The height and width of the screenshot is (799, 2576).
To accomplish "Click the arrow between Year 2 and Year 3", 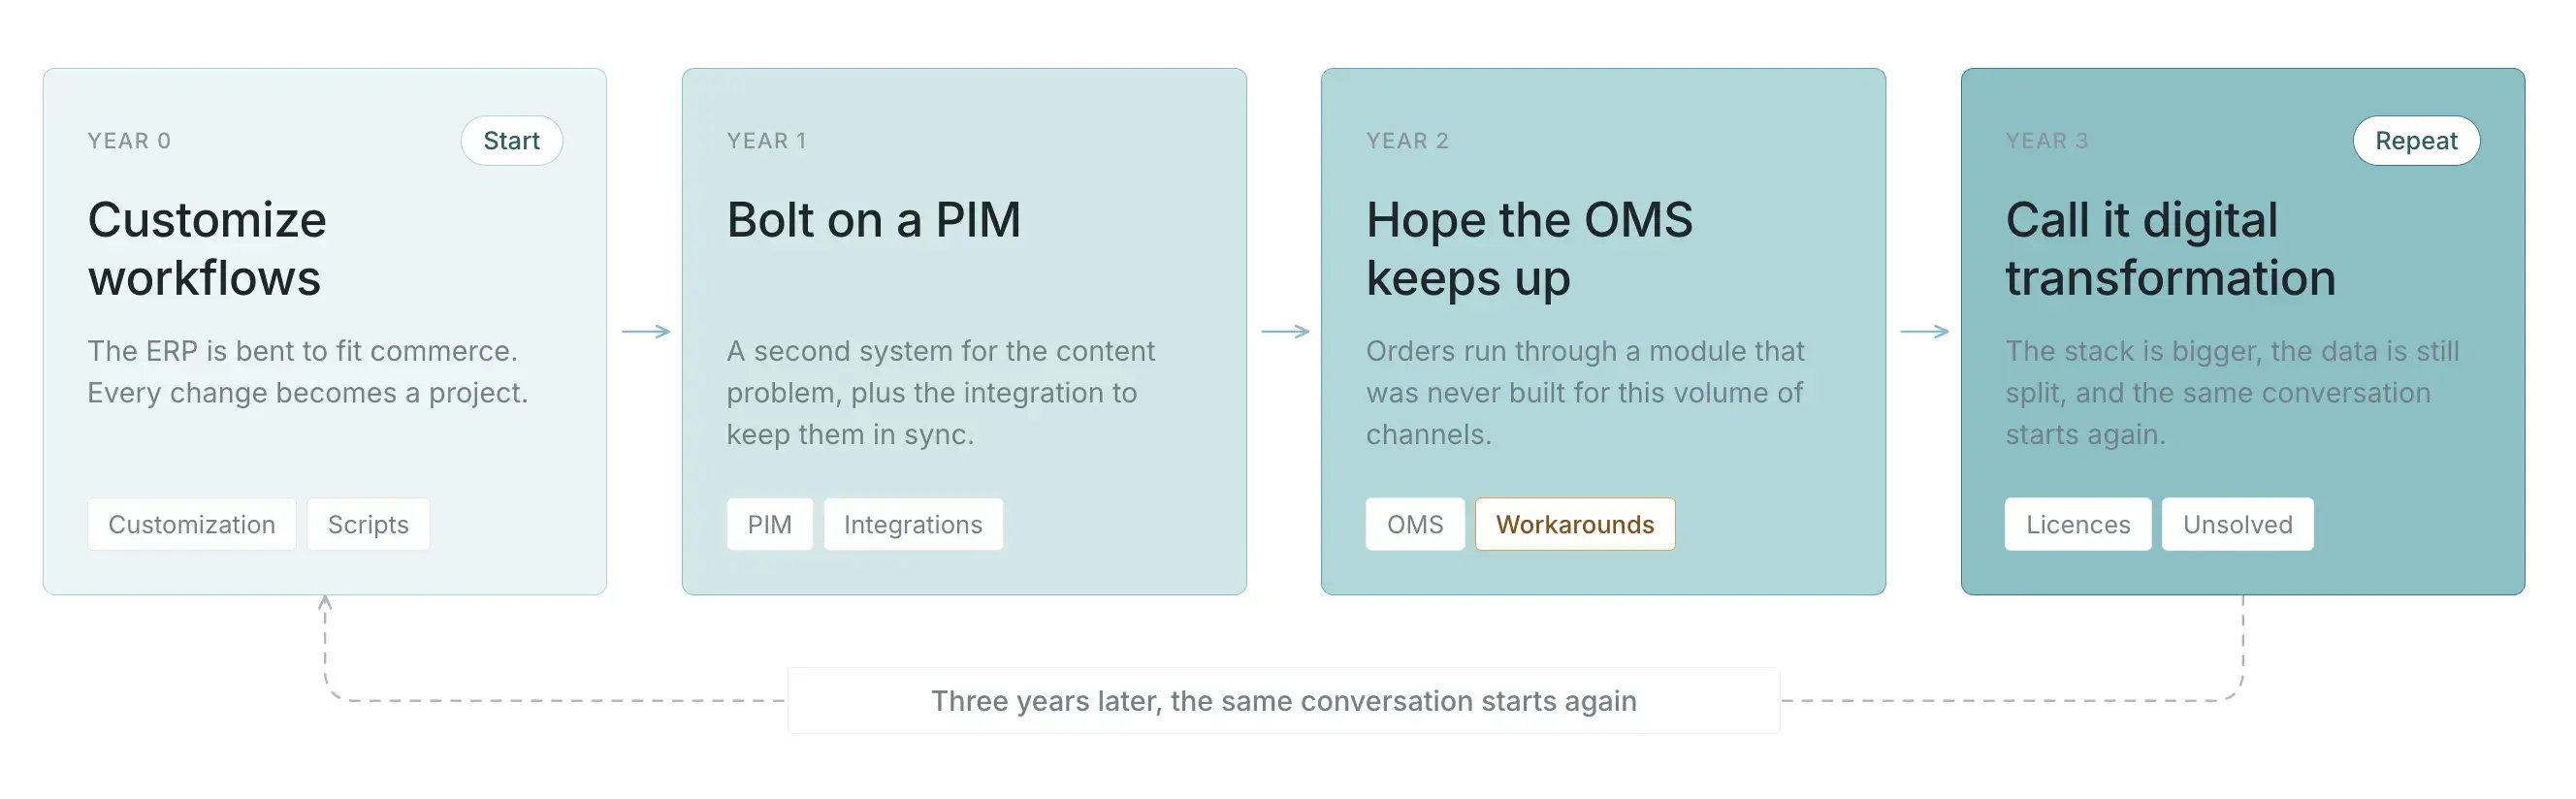I will pos(1924,331).
